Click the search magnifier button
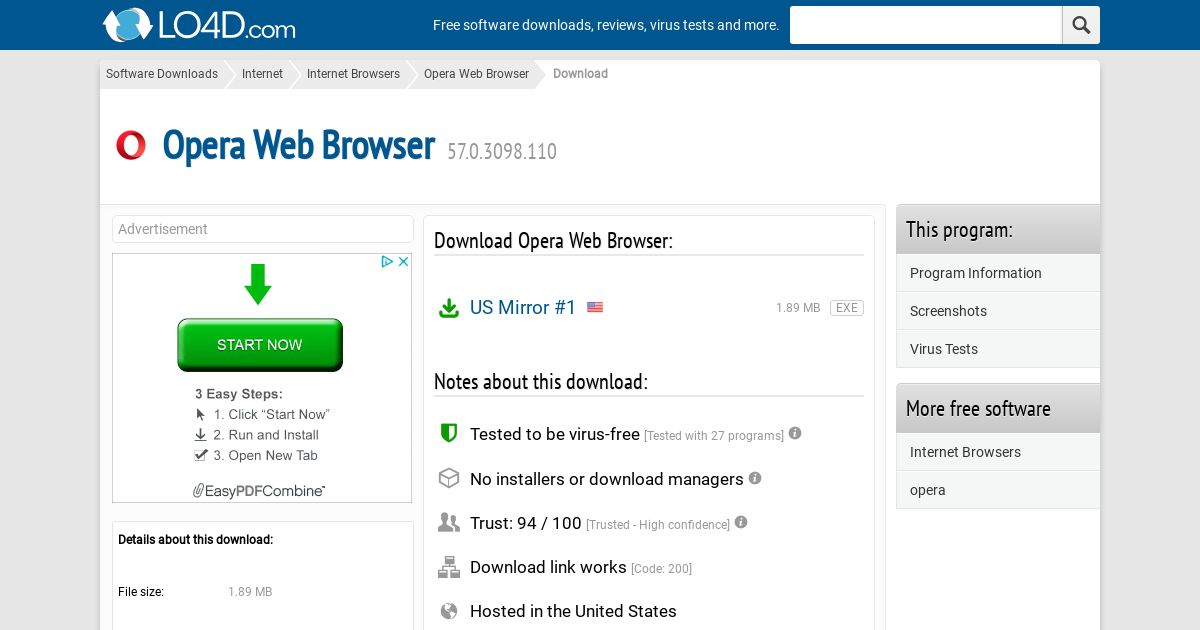Image resolution: width=1200 pixels, height=630 pixels. (x=1081, y=25)
